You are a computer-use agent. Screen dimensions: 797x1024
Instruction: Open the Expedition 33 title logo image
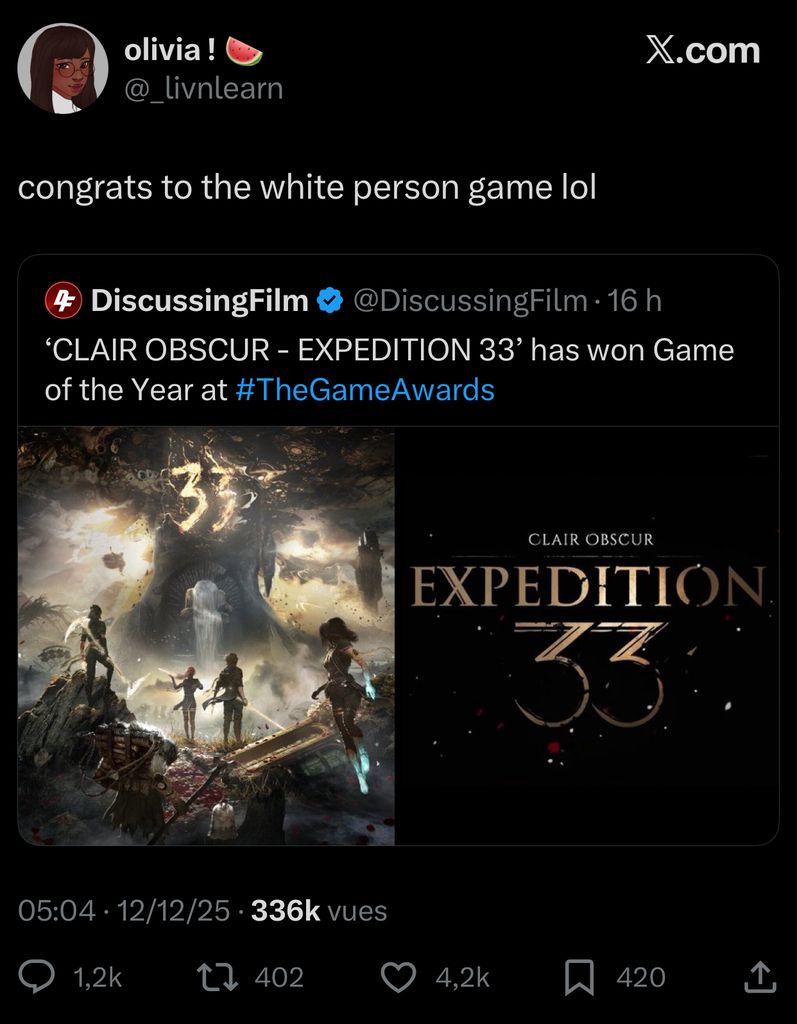click(587, 636)
